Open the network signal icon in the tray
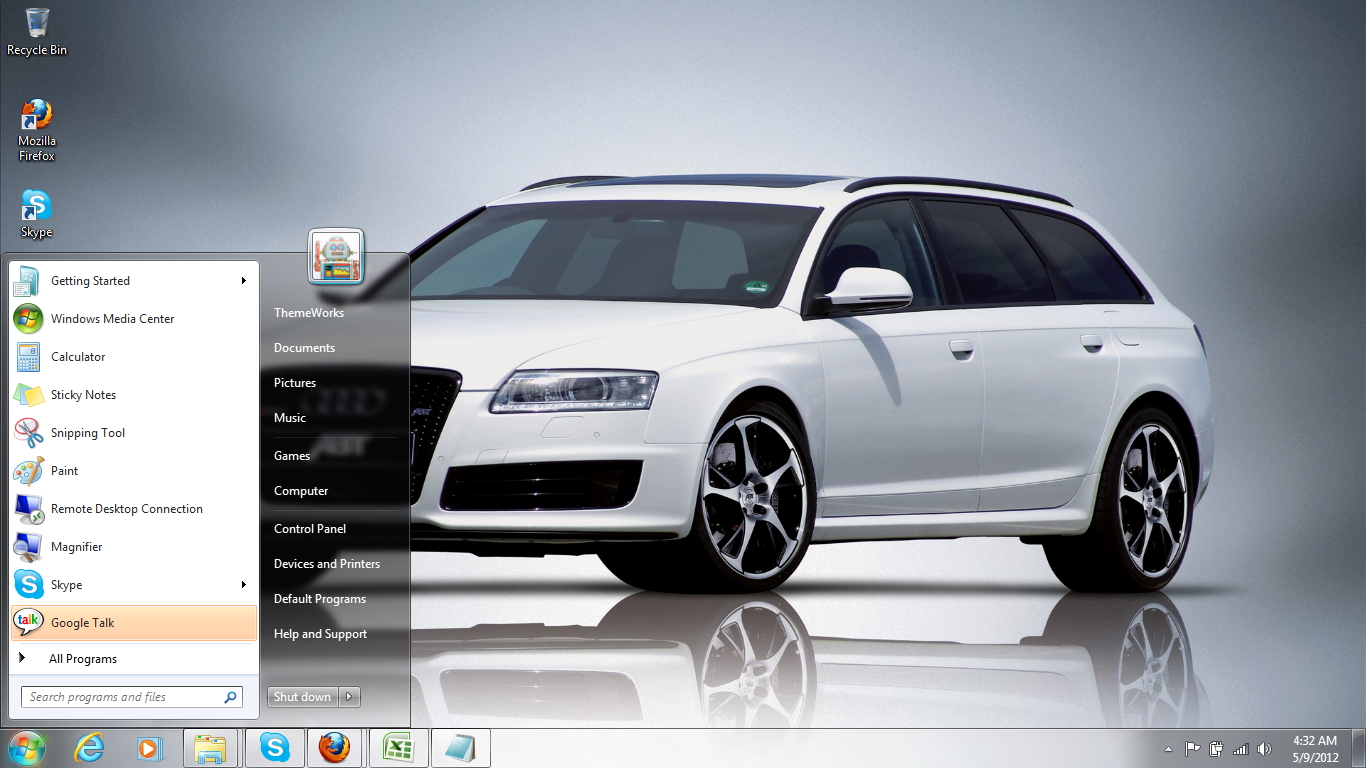Screen dimensions: 1366x768 click(x=1241, y=747)
